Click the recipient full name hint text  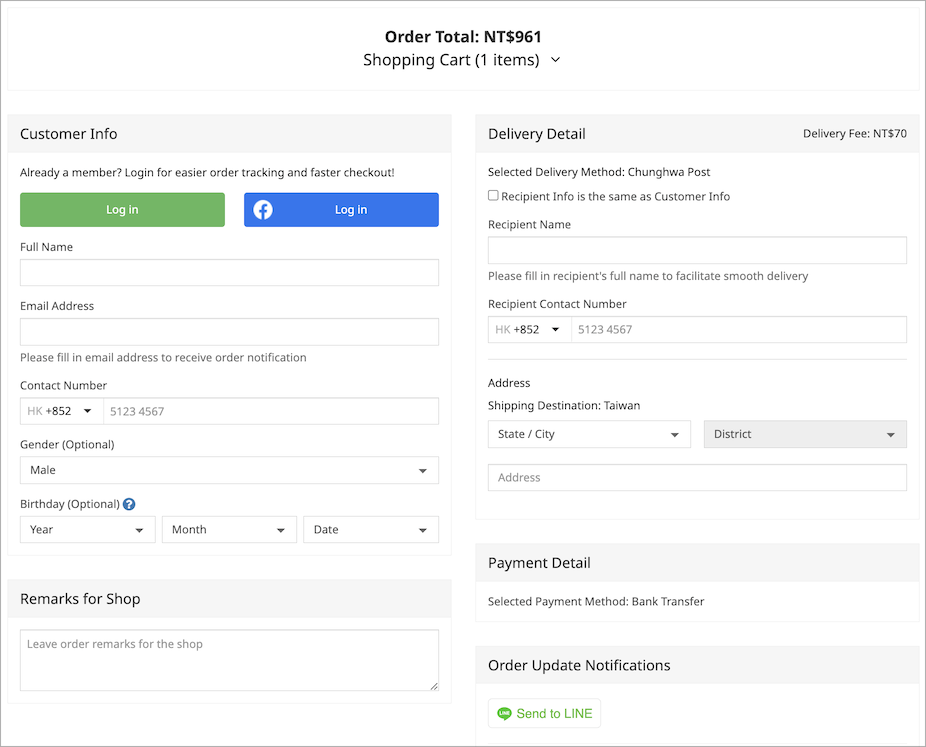click(x=648, y=276)
